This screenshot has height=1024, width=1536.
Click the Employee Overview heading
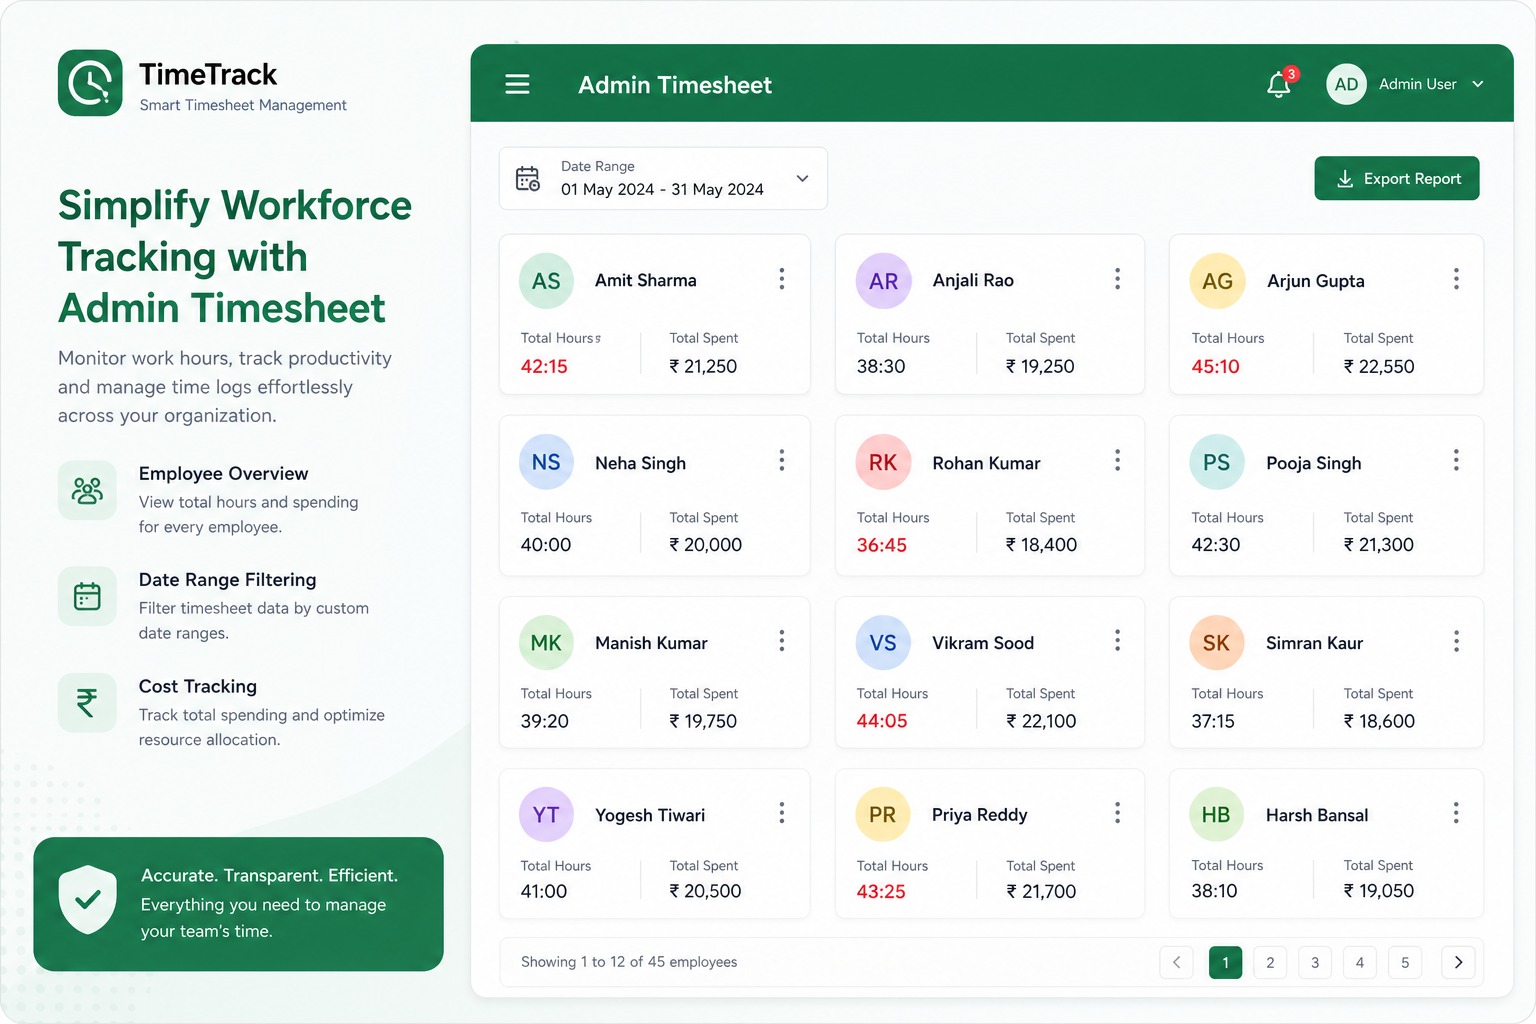coord(224,473)
